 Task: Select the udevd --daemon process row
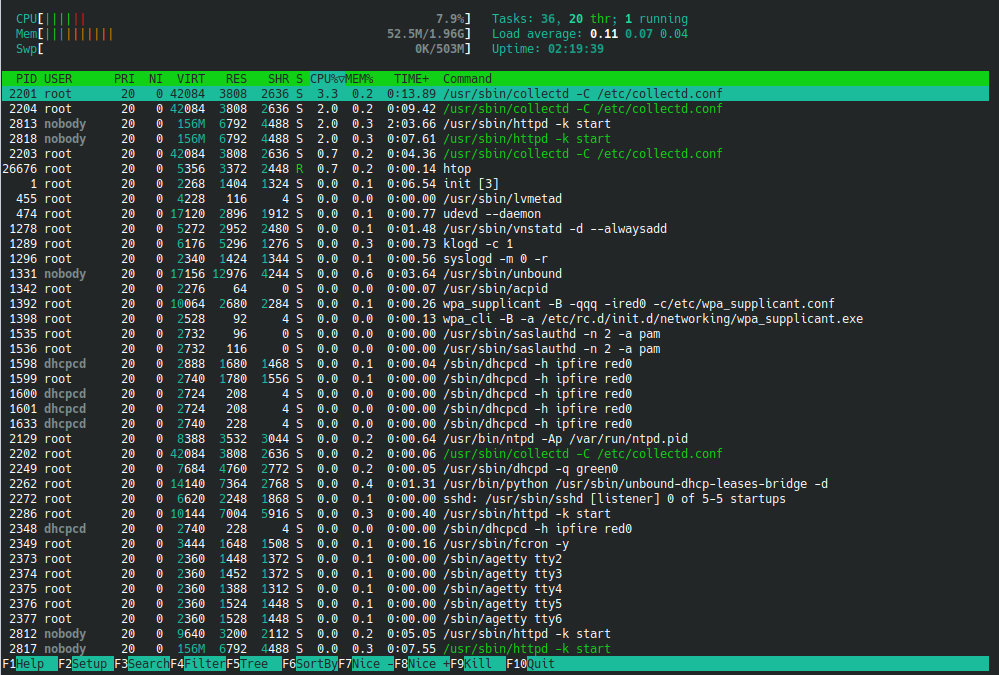(x=495, y=214)
